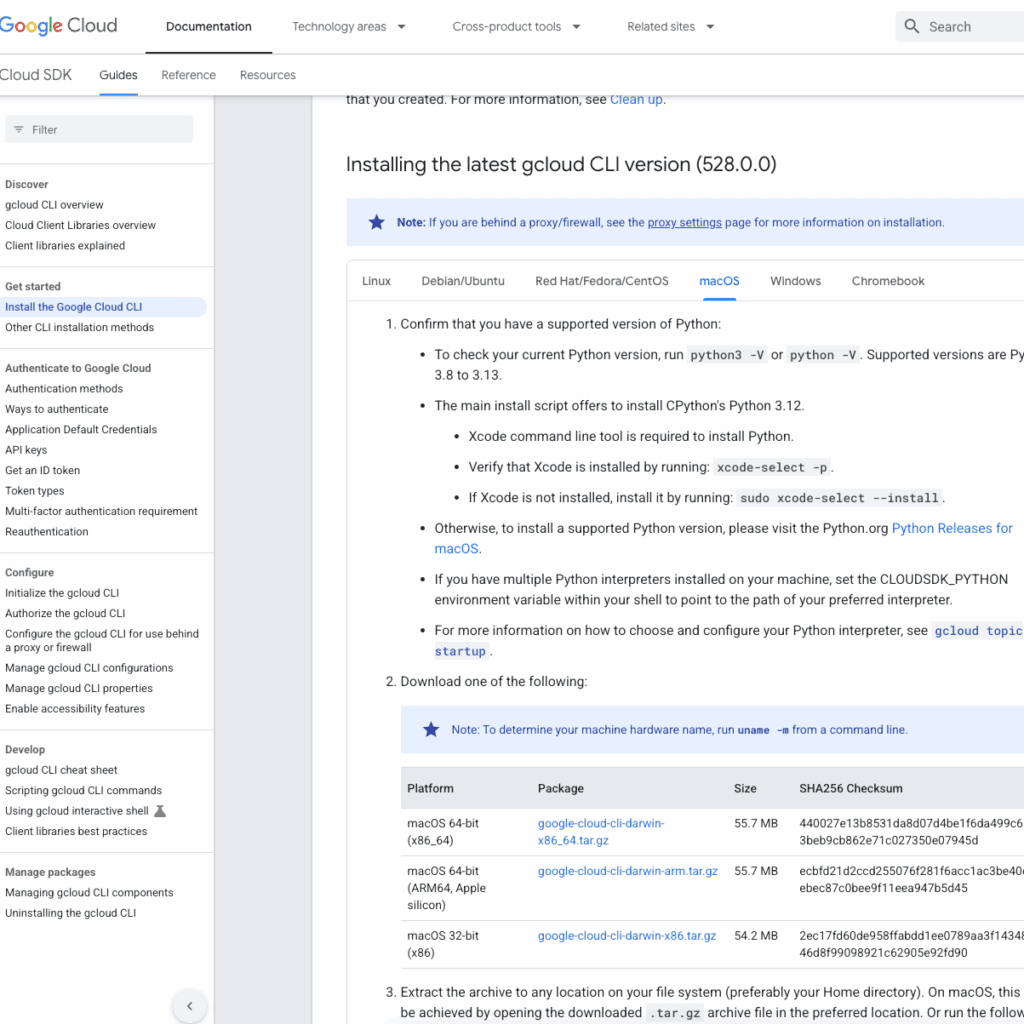Switch to the Reference tab
This screenshot has height=1024, width=1024.
point(188,75)
